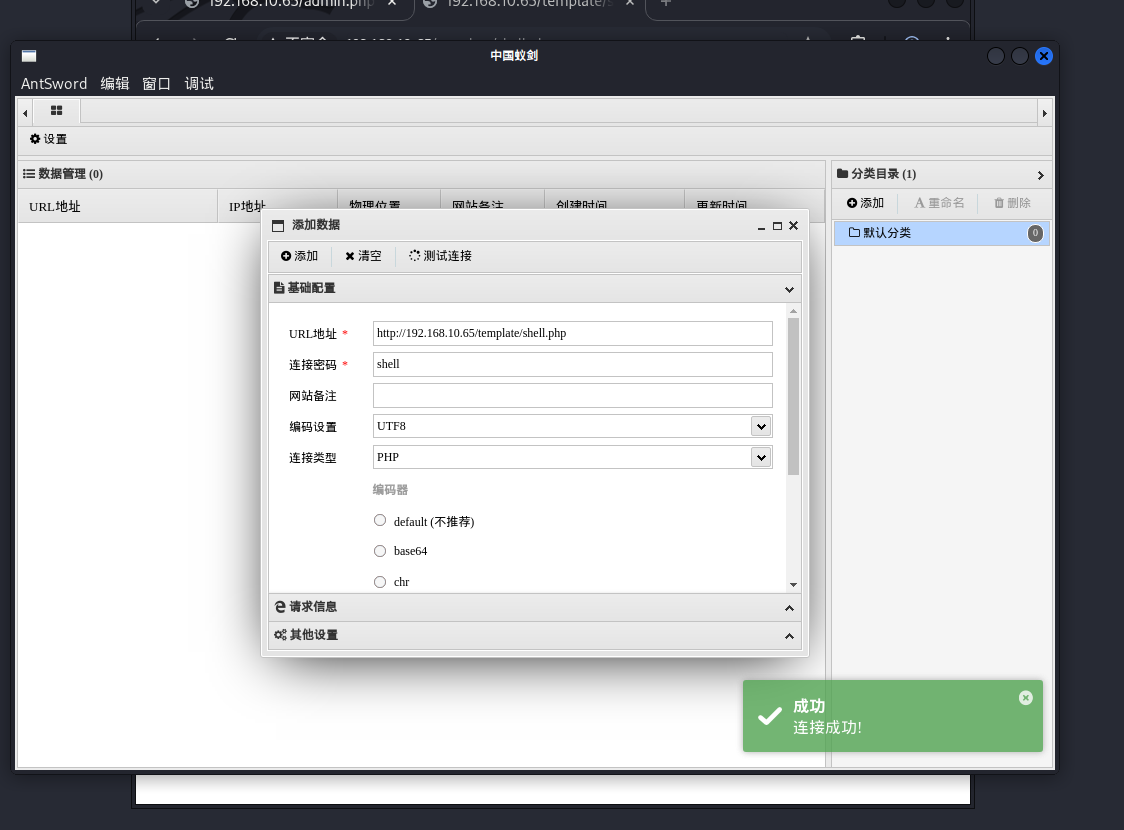The image size is (1124, 830).
Task: Click the 连接密码 input field
Action: [x=573, y=364]
